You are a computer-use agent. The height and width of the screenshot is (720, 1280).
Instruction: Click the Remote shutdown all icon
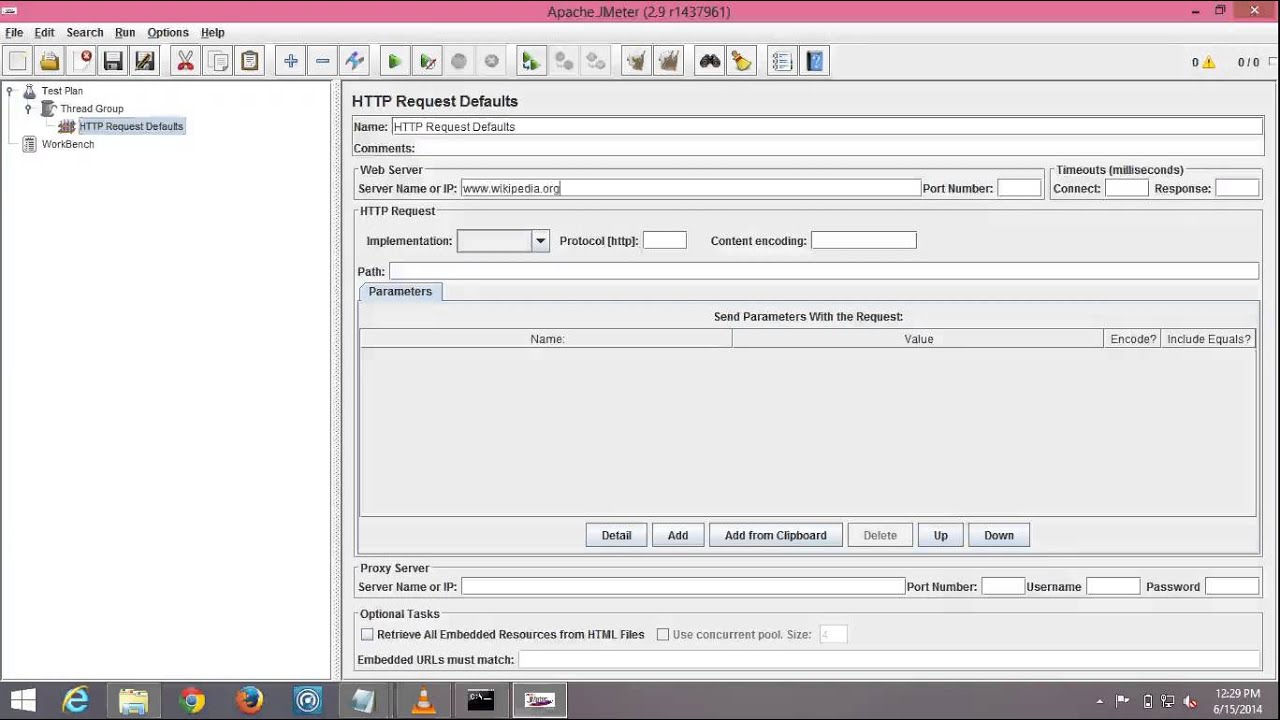pyautogui.click(x=595, y=61)
